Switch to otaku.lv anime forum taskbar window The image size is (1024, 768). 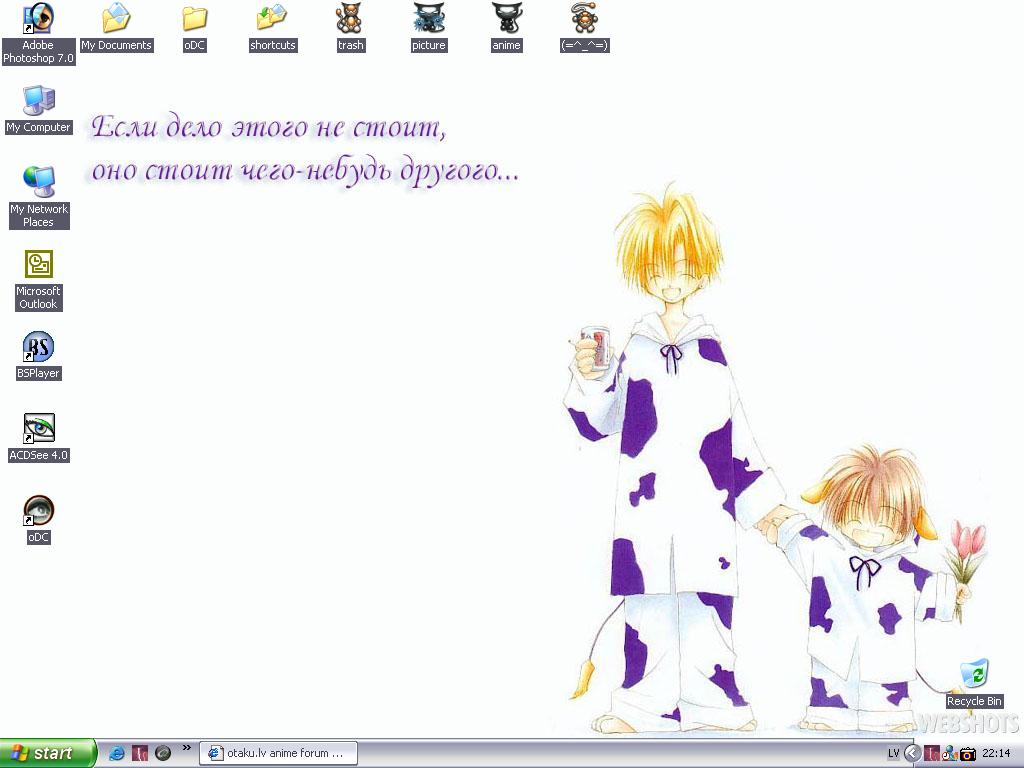[x=278, y=753]
